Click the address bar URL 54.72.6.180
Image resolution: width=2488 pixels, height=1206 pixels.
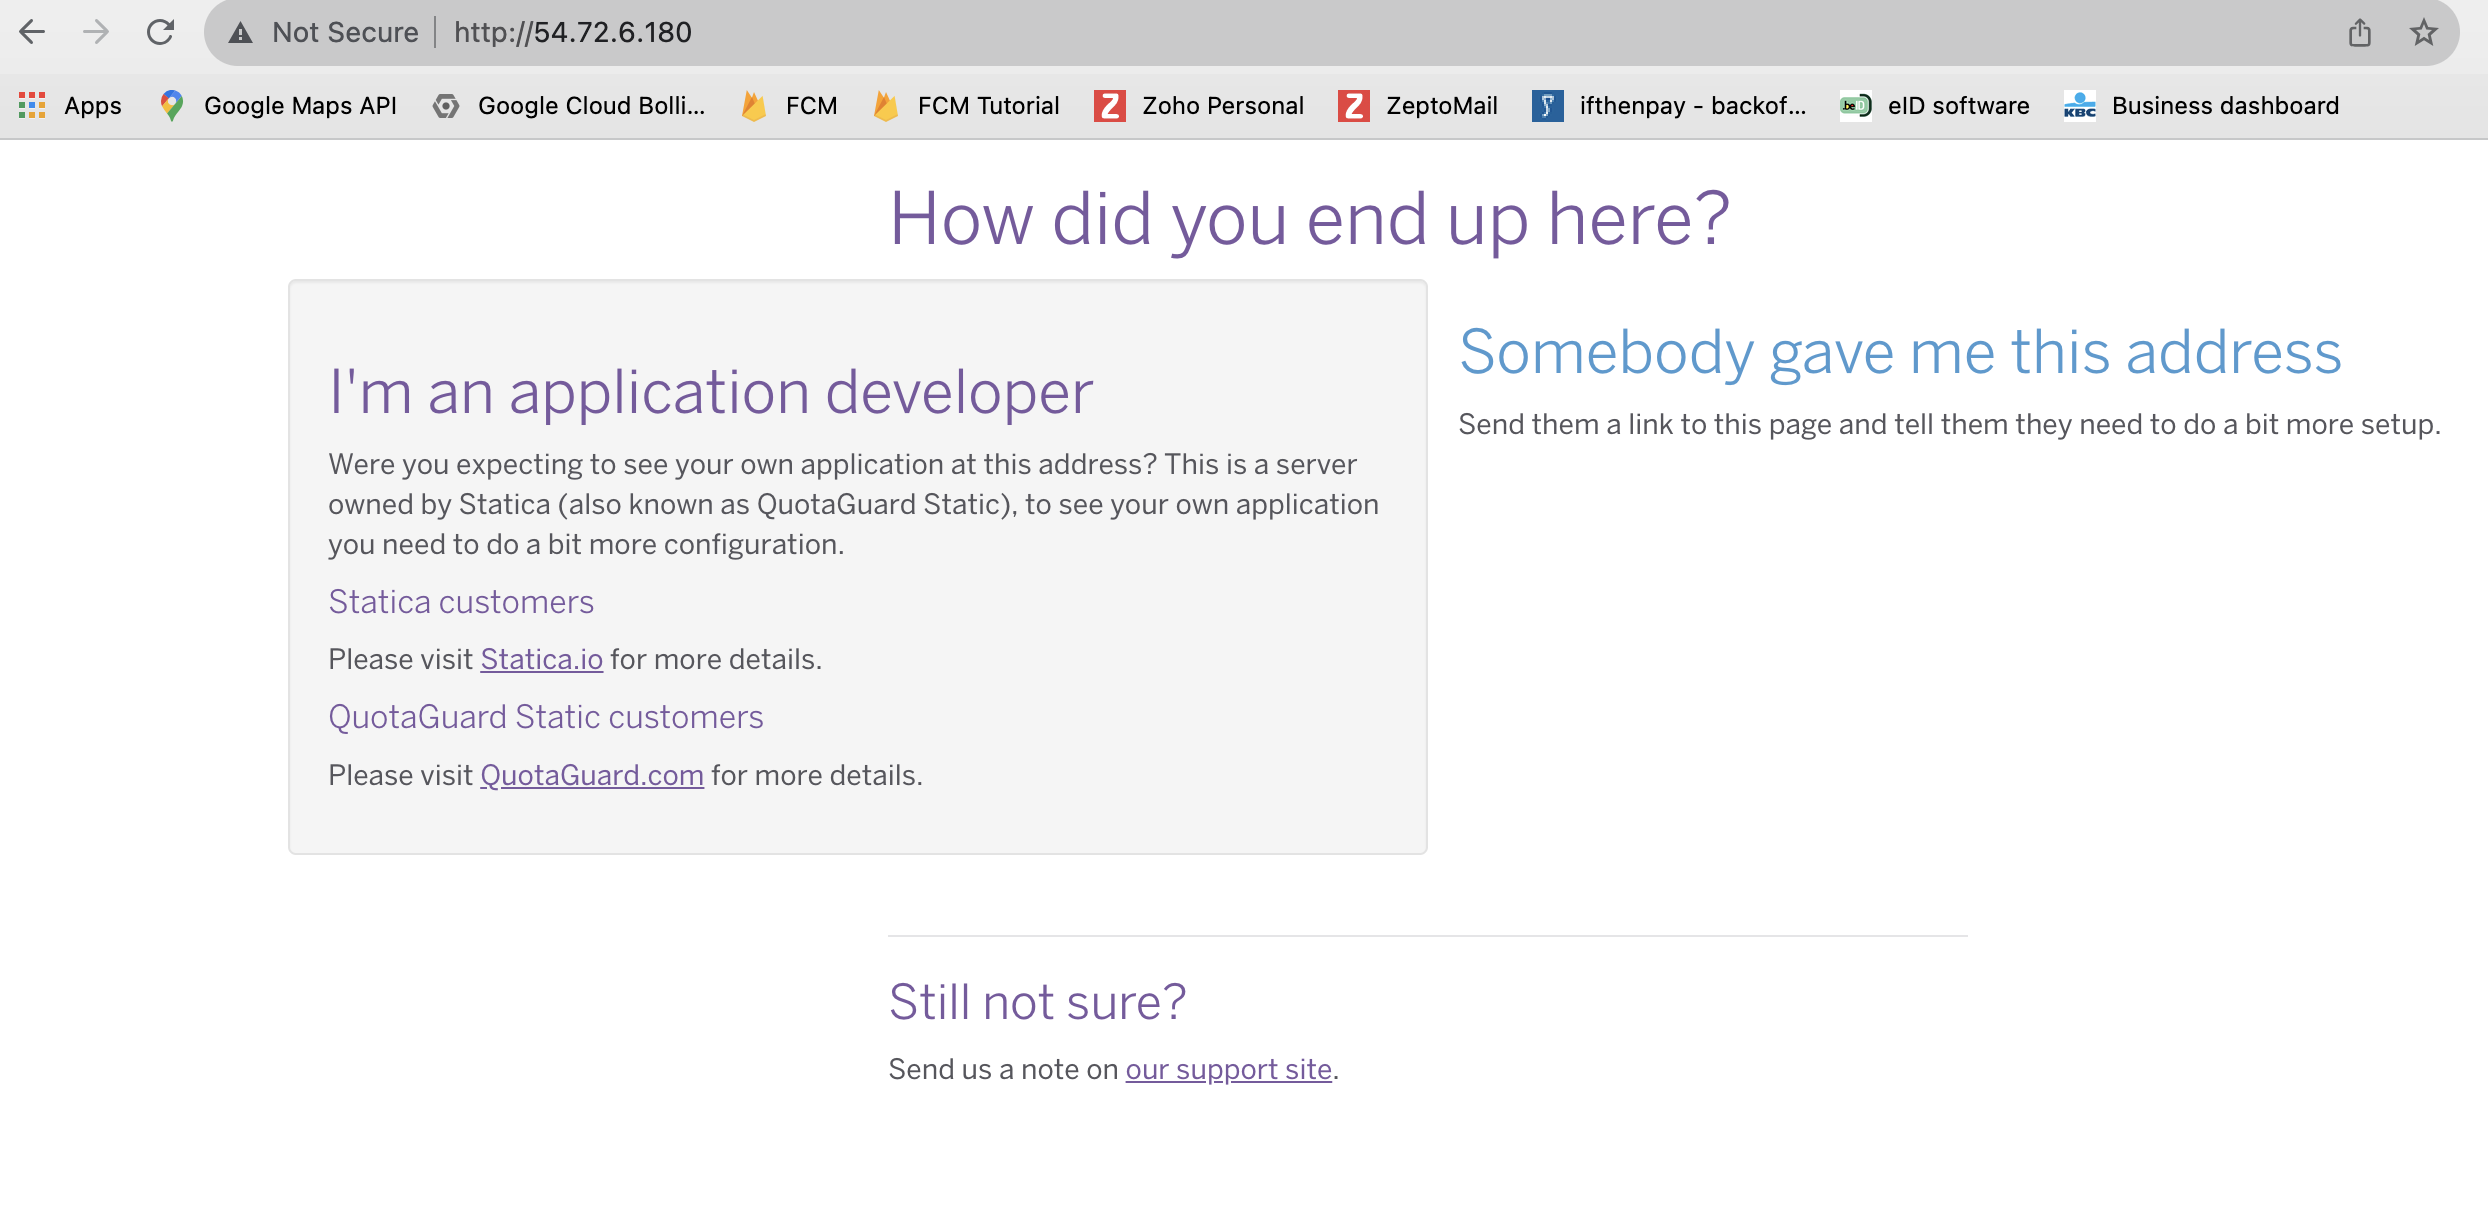[x=573, y=33]
